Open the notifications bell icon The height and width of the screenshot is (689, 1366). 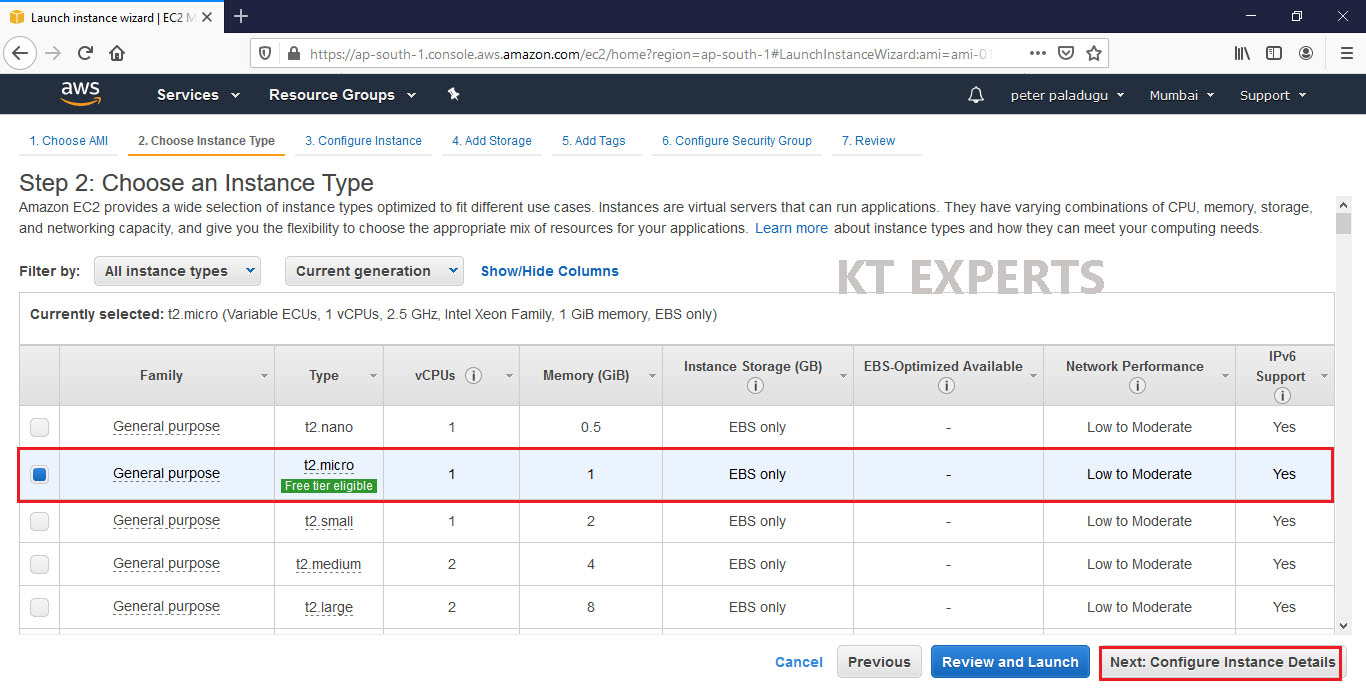point(975,95)
